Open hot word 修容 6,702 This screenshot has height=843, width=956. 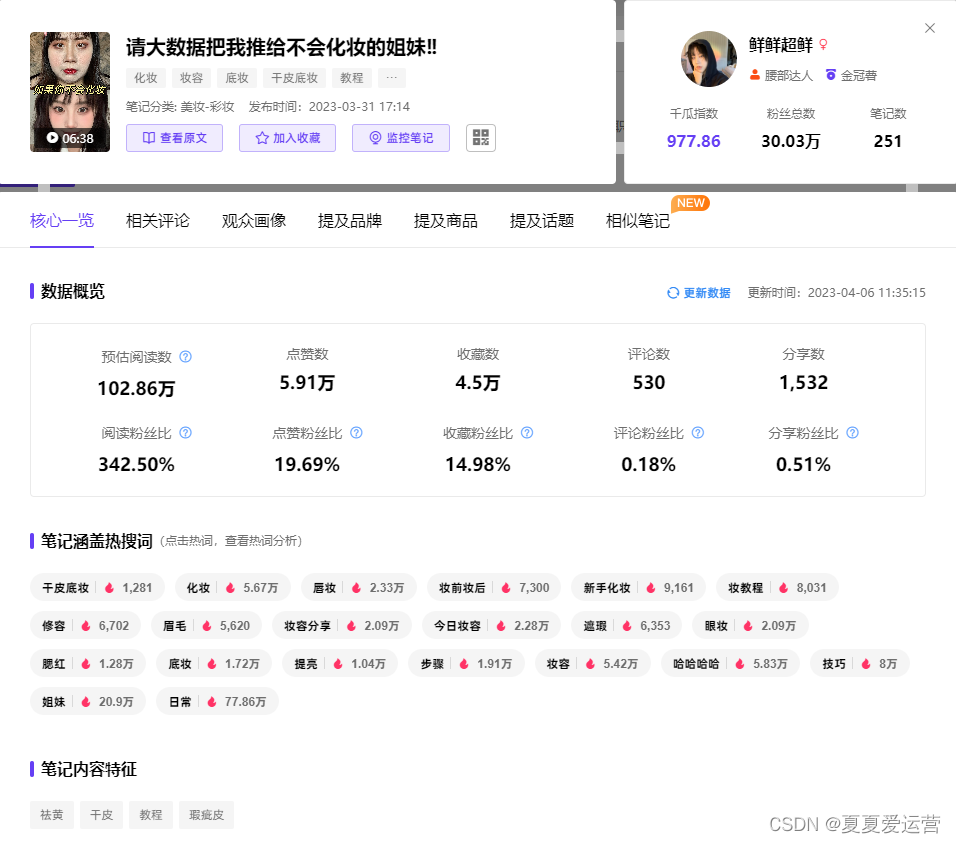(x=85, y=625)
